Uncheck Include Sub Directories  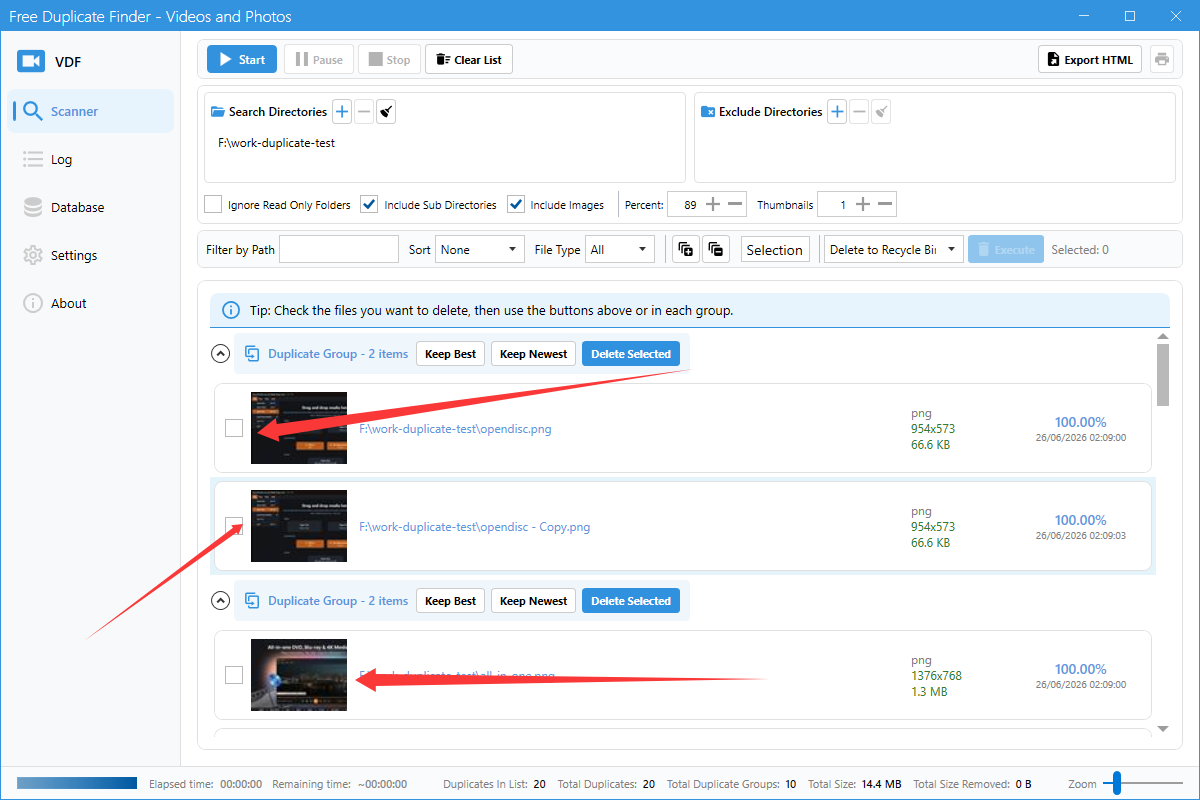369,204
